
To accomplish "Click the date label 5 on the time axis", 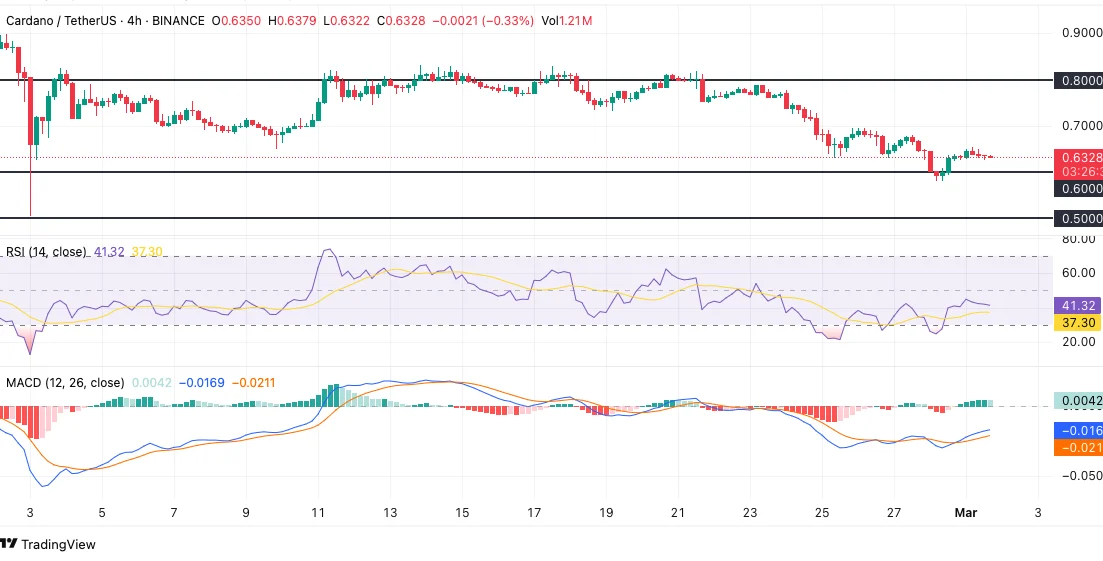I will [102, 512].
